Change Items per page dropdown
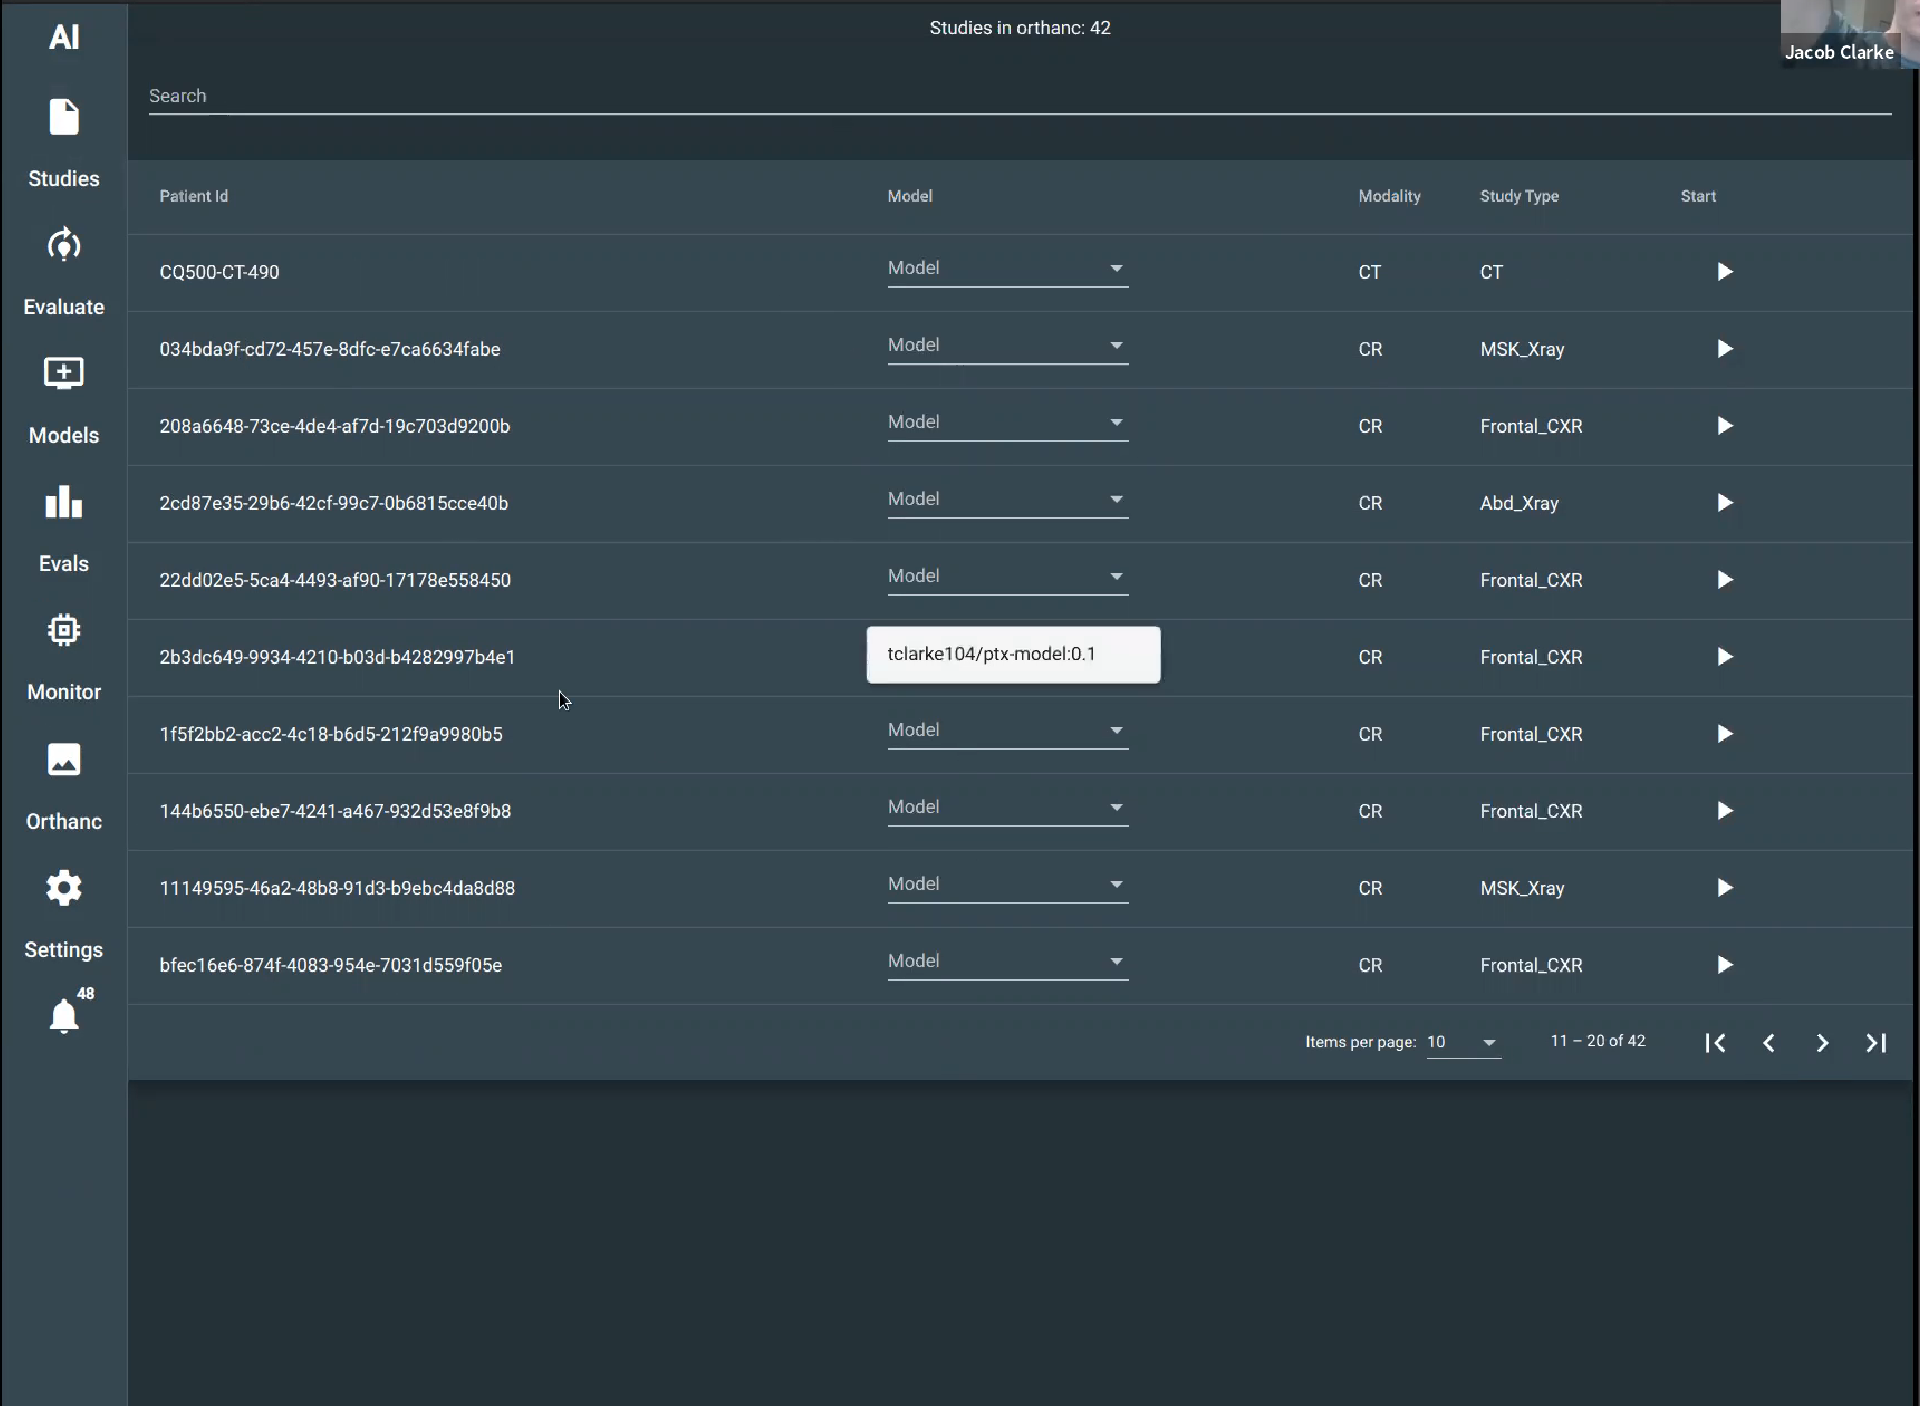This screenshot has height=1406, width=1920. click(1463, 1042)
